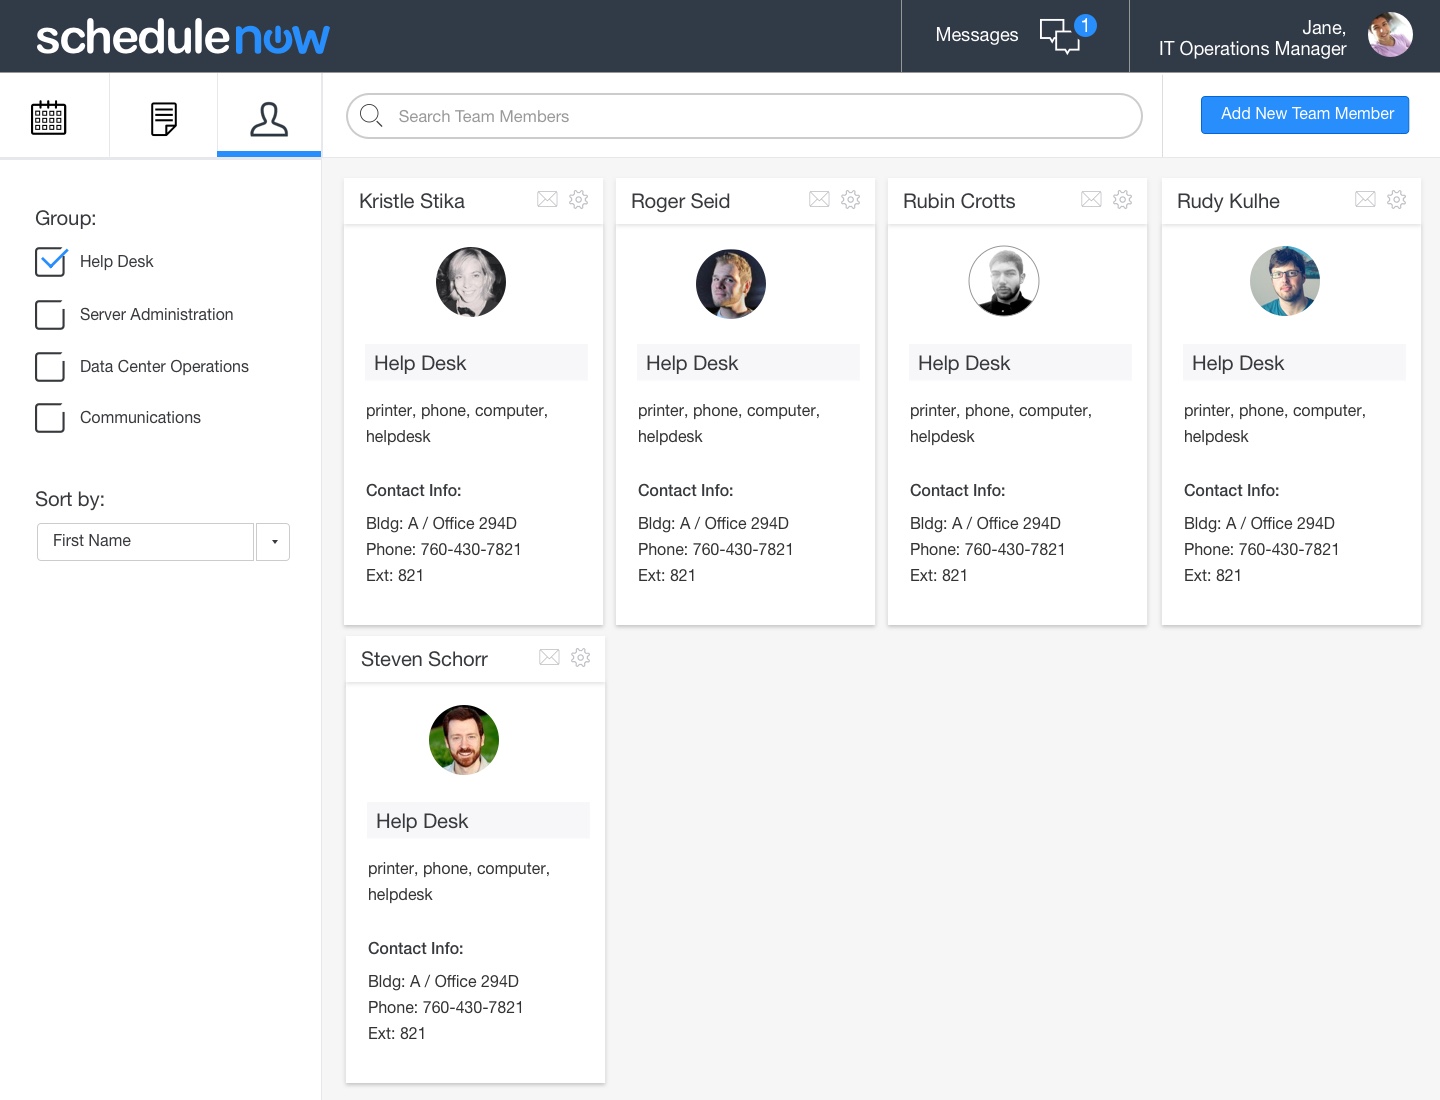1440x1100 pixels.
Task: Click phone number on Steven Schorr's card
Action: coord(446,1007)
